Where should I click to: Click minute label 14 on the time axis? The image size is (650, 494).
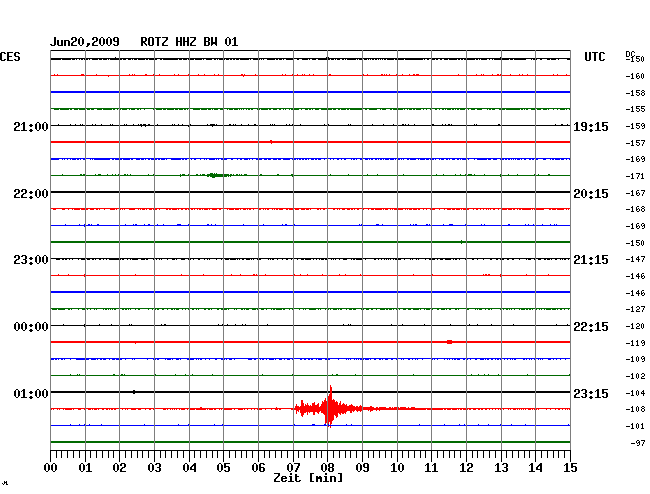535,468
